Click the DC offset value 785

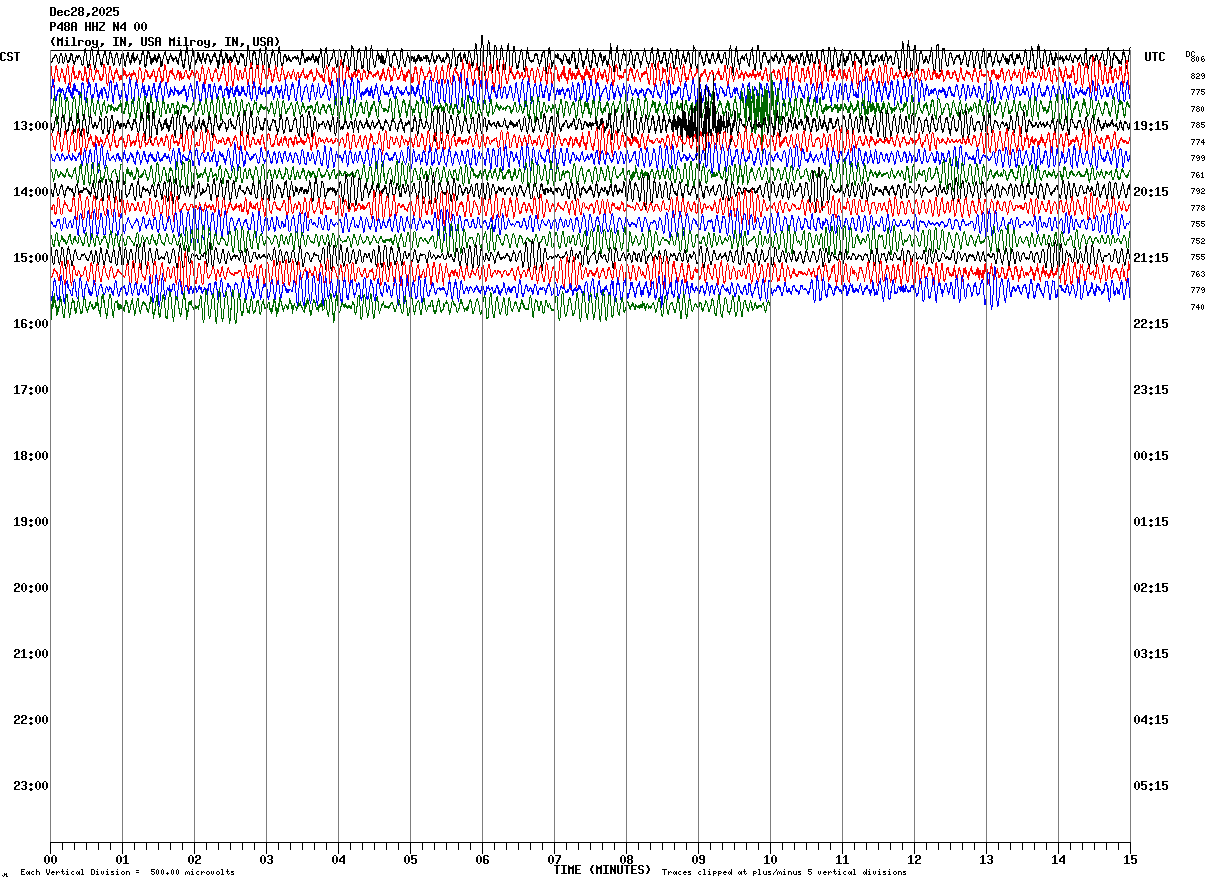coord(1197,125)
